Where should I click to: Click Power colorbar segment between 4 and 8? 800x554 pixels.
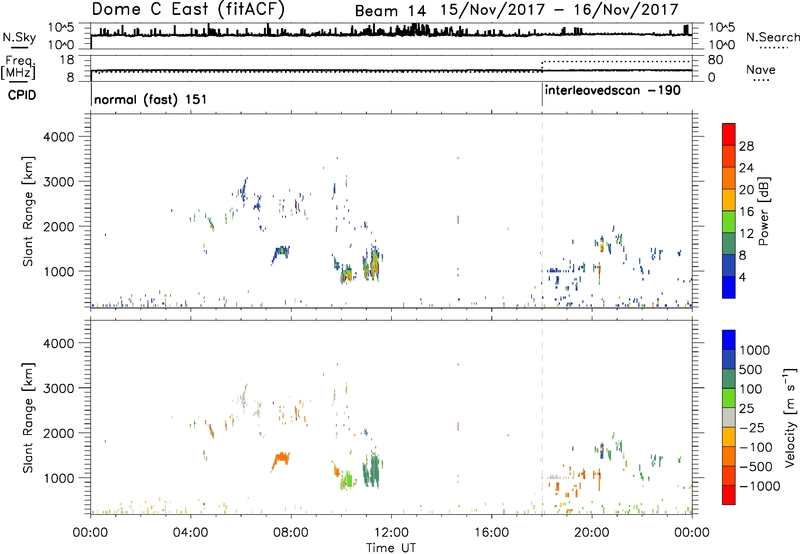(x=729, y=265)
